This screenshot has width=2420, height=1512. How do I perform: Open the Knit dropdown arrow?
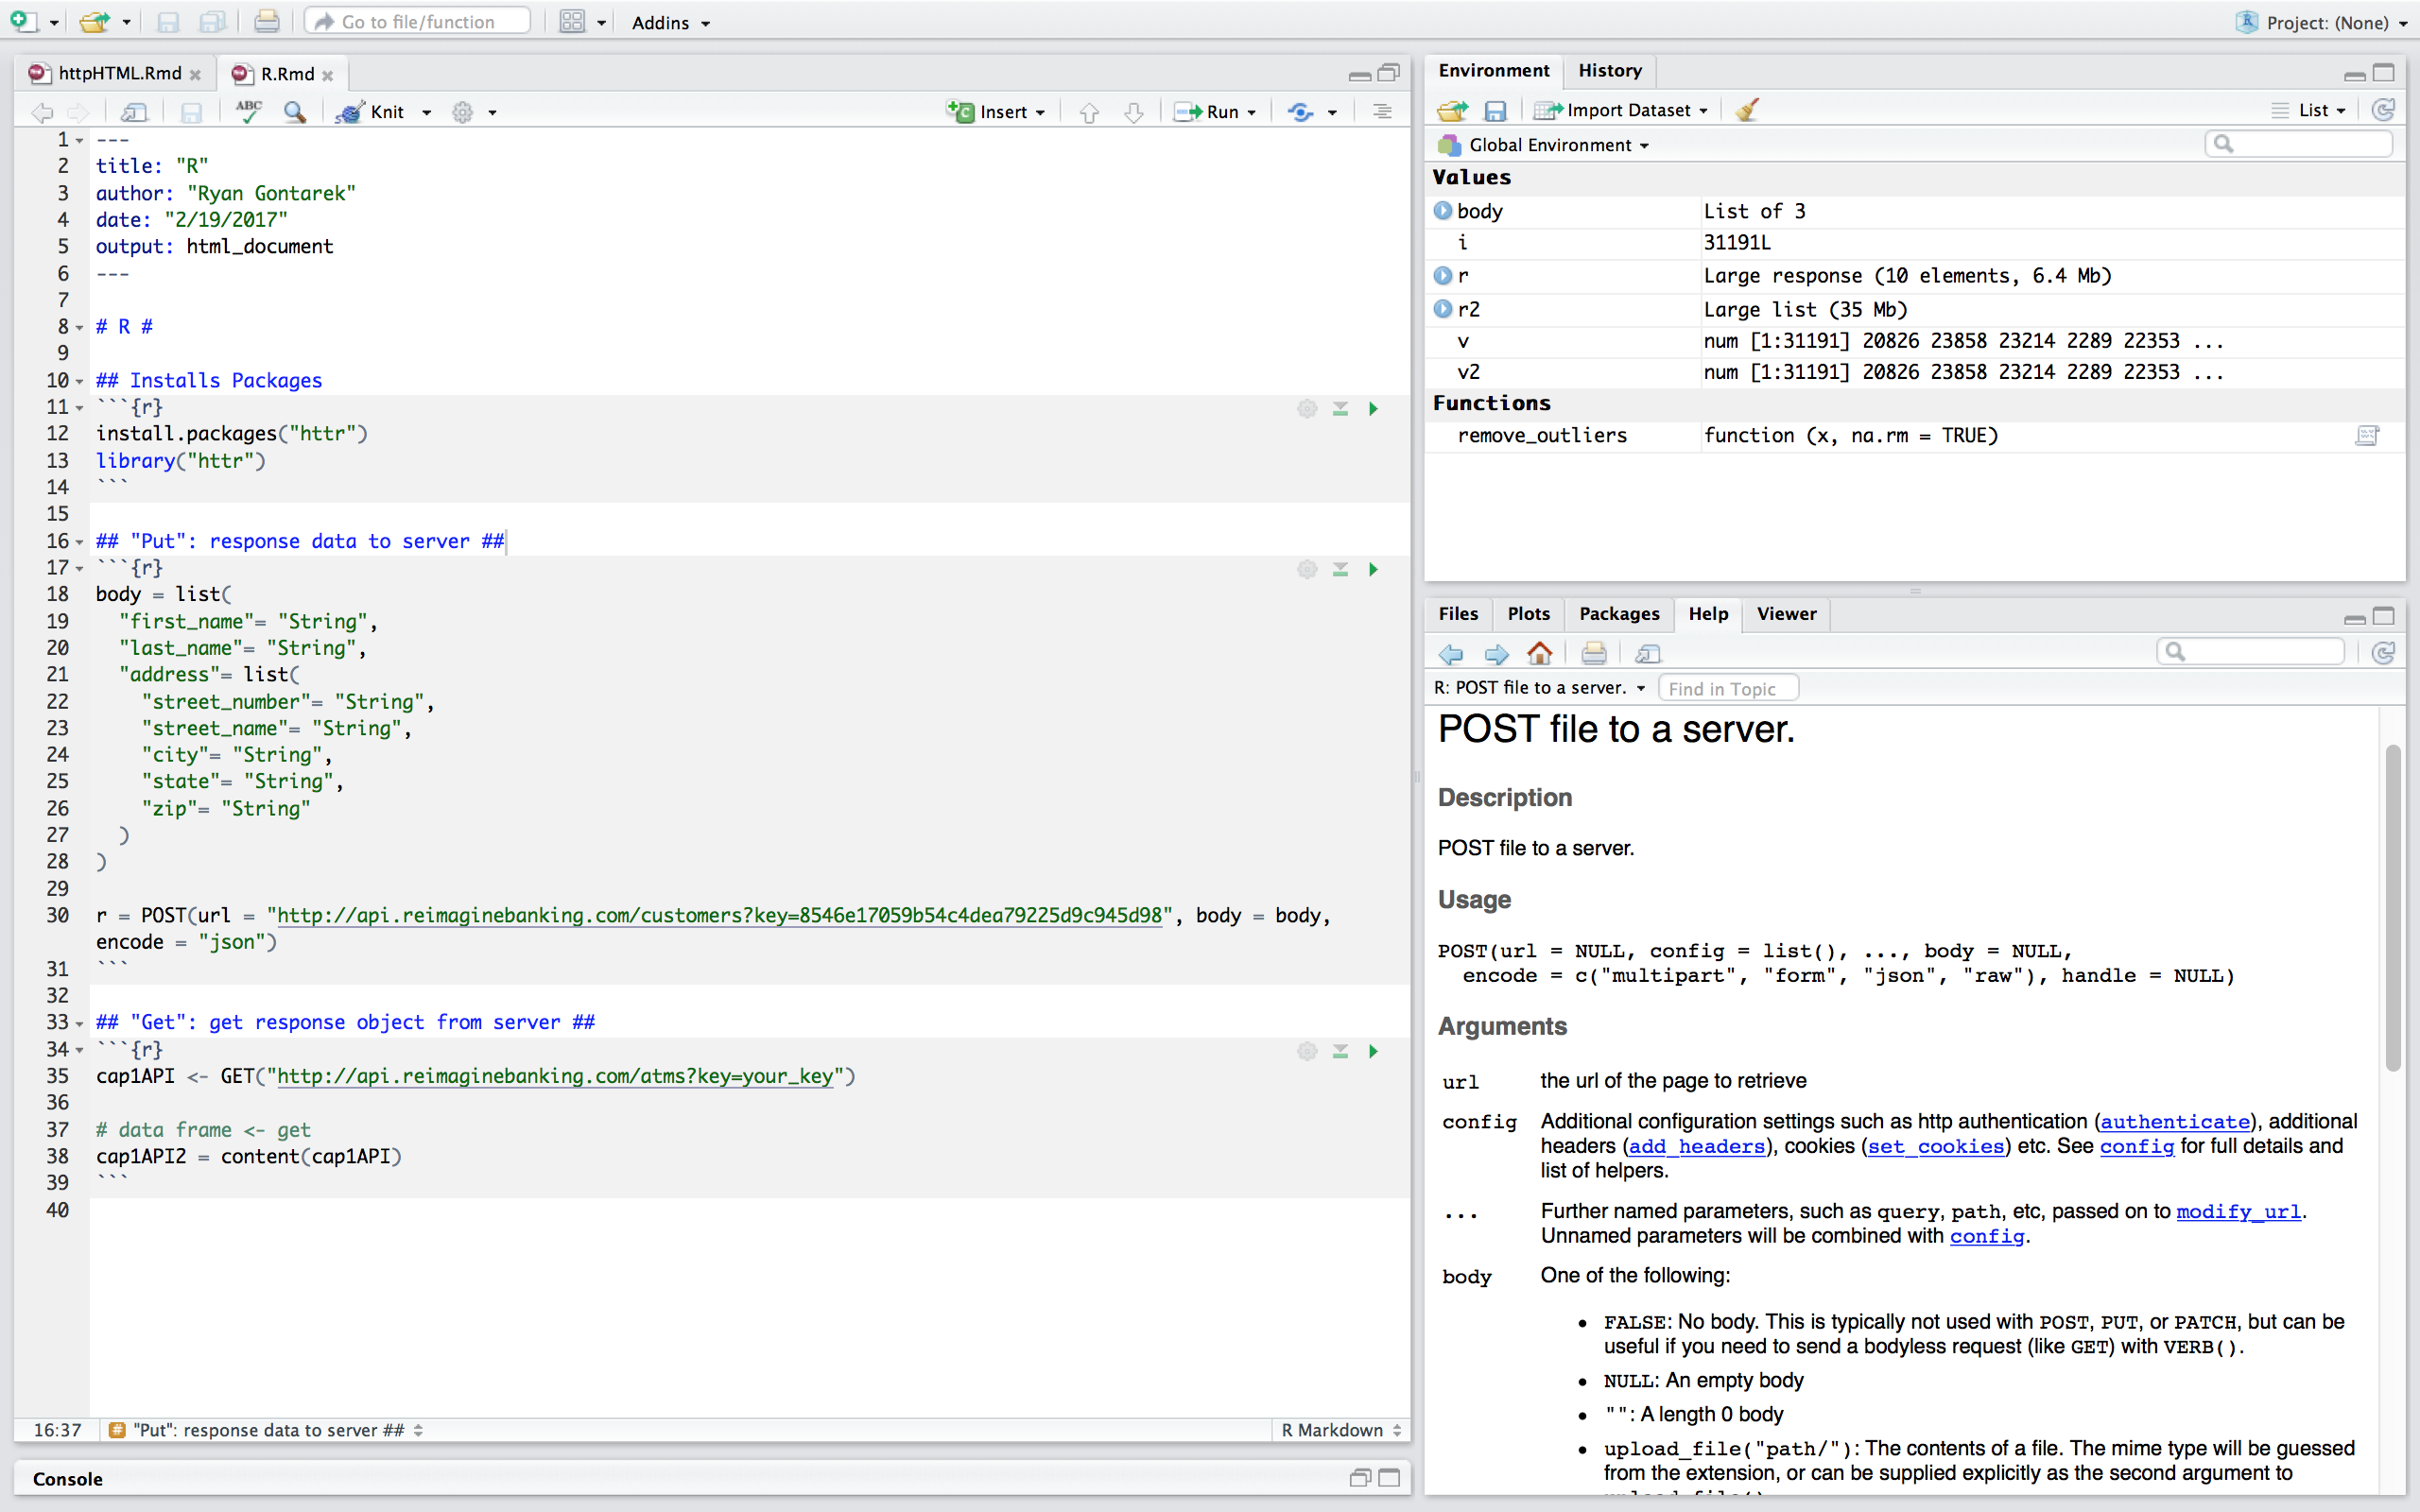(427, 112)
